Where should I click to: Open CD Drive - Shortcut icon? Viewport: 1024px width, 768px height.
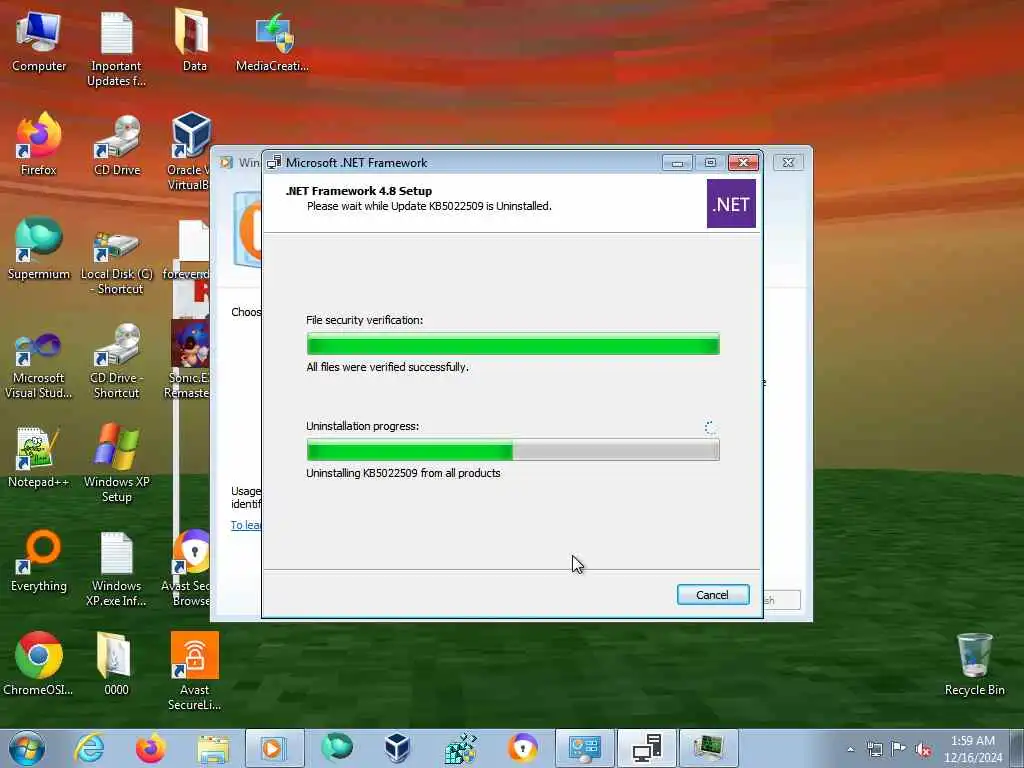coord(116,360)
